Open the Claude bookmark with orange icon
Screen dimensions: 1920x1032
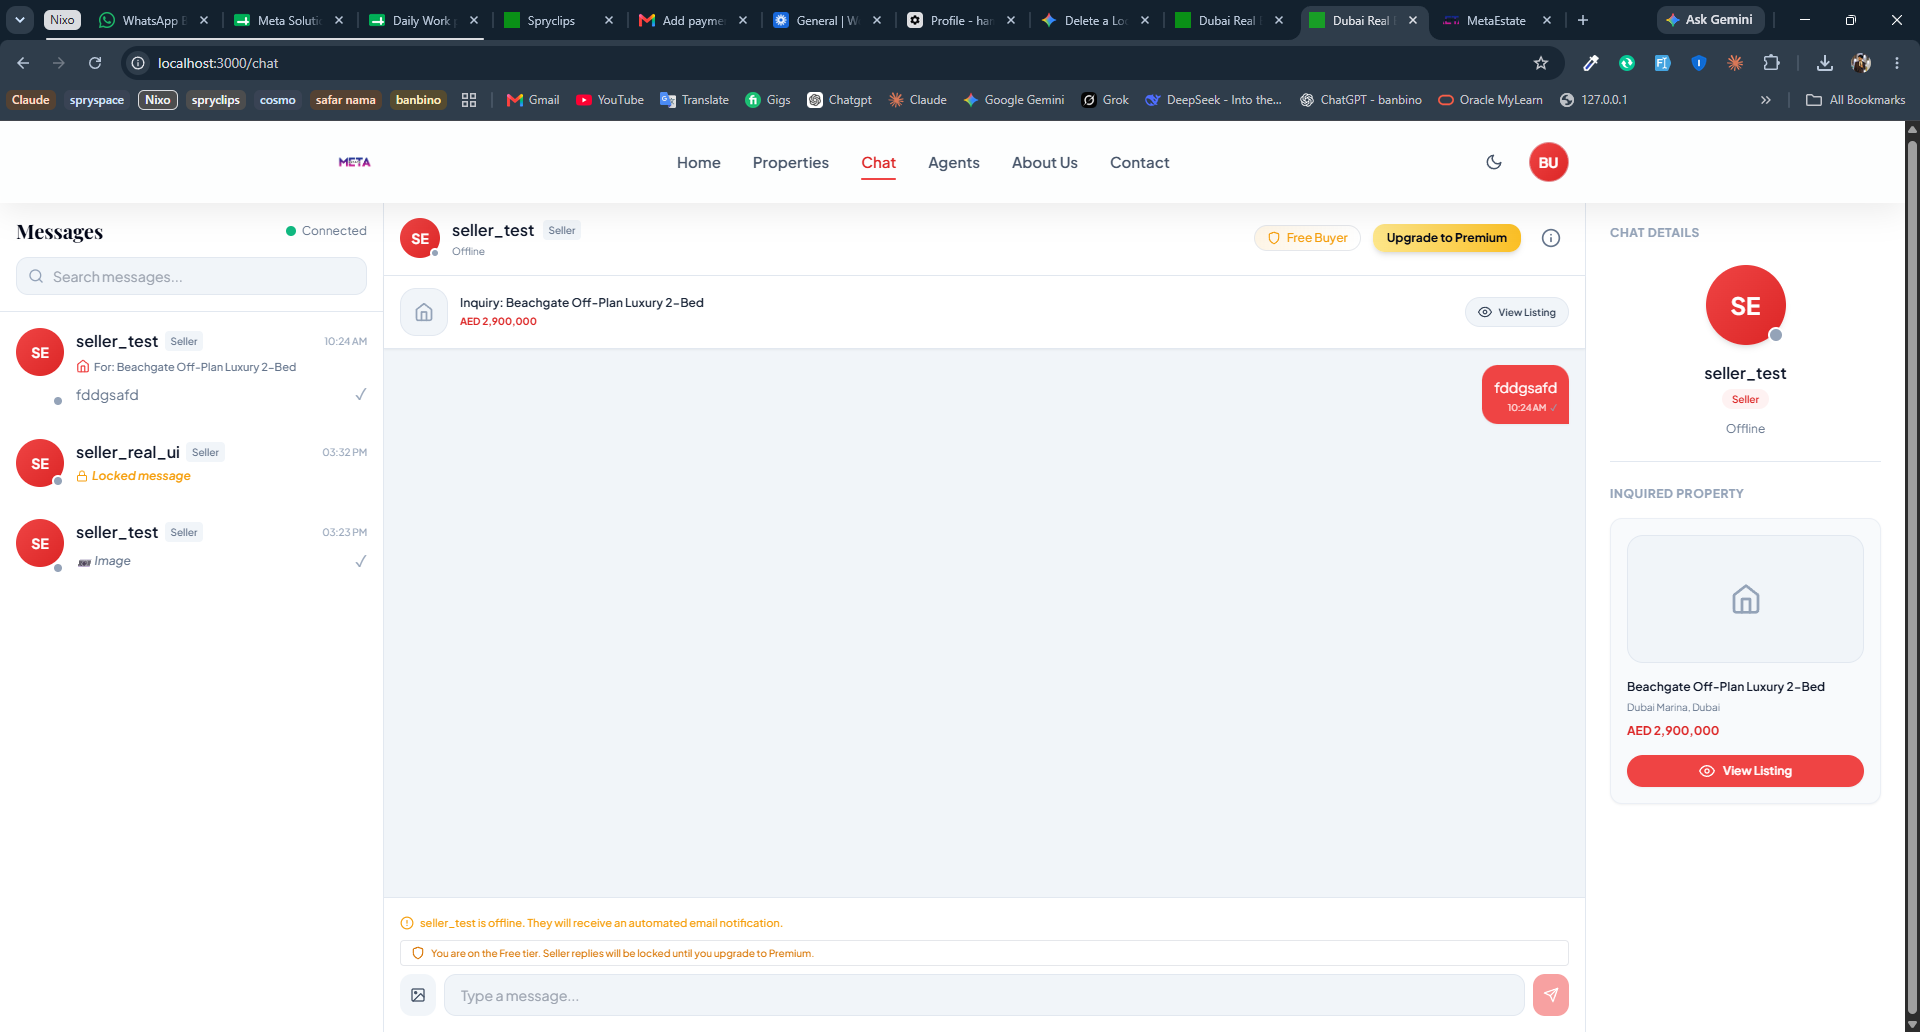(x=917, y=100)
